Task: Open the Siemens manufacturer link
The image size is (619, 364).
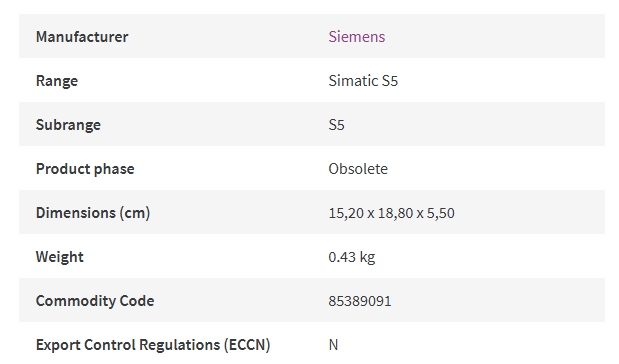Action: pos(356,37)
